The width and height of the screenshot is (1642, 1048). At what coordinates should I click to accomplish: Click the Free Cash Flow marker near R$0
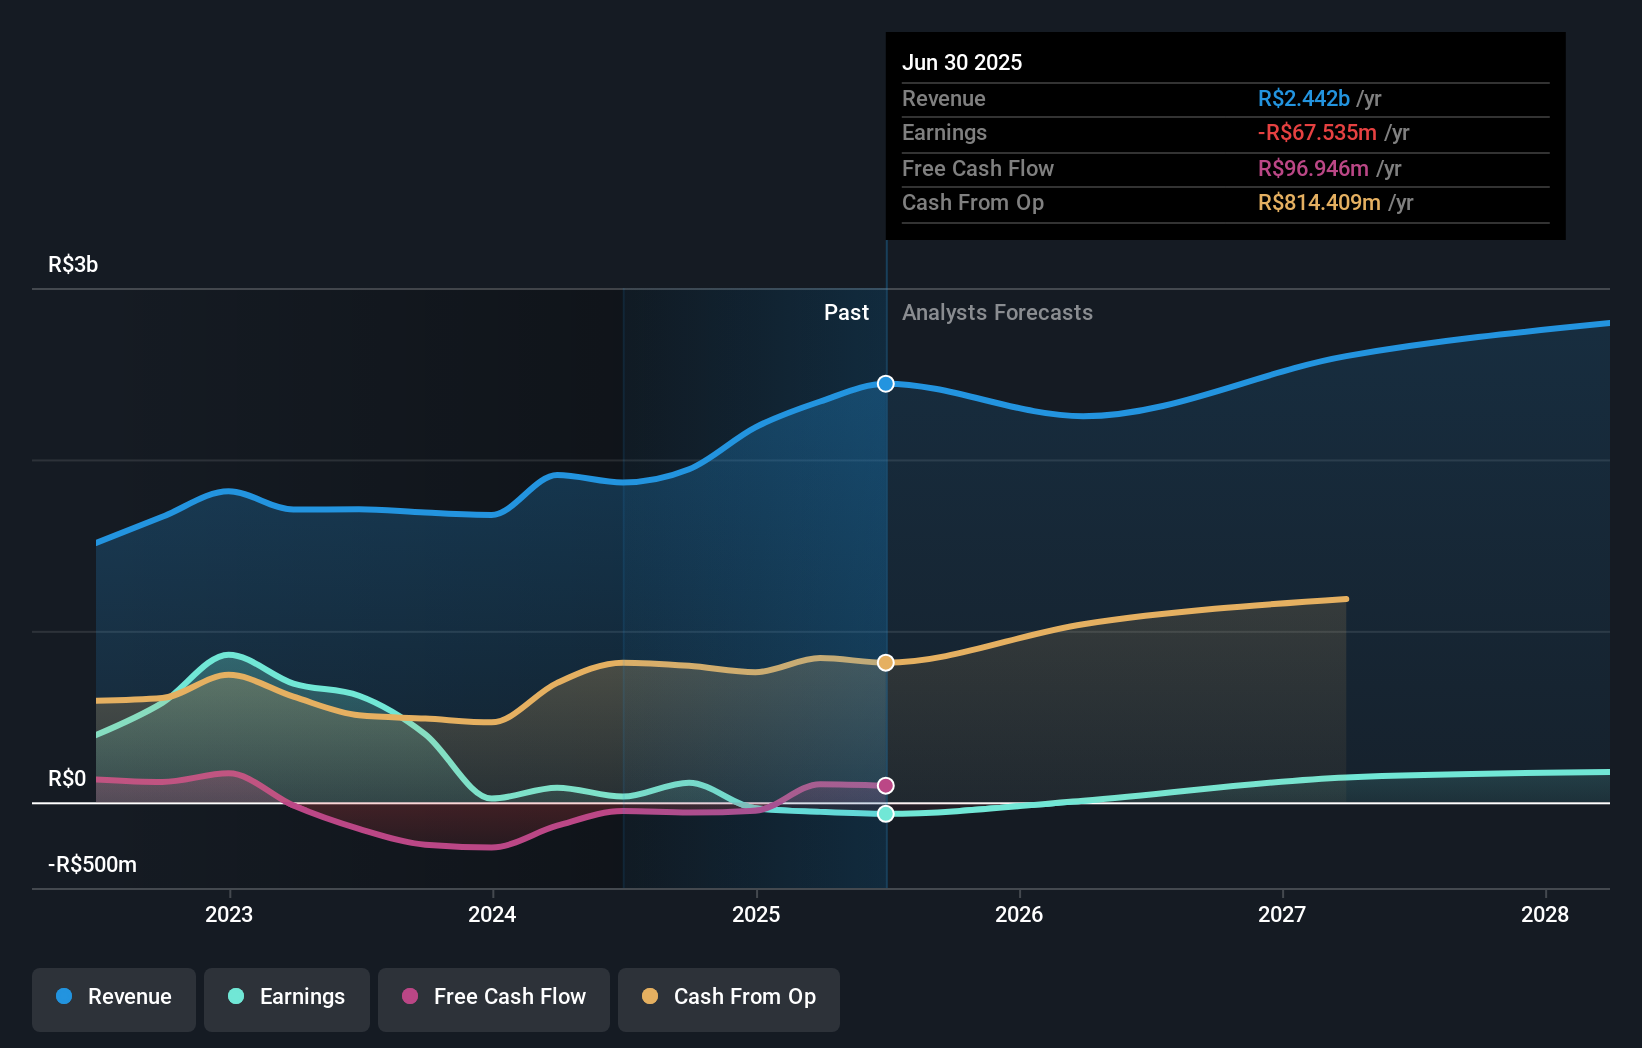(x=884, y=786)
